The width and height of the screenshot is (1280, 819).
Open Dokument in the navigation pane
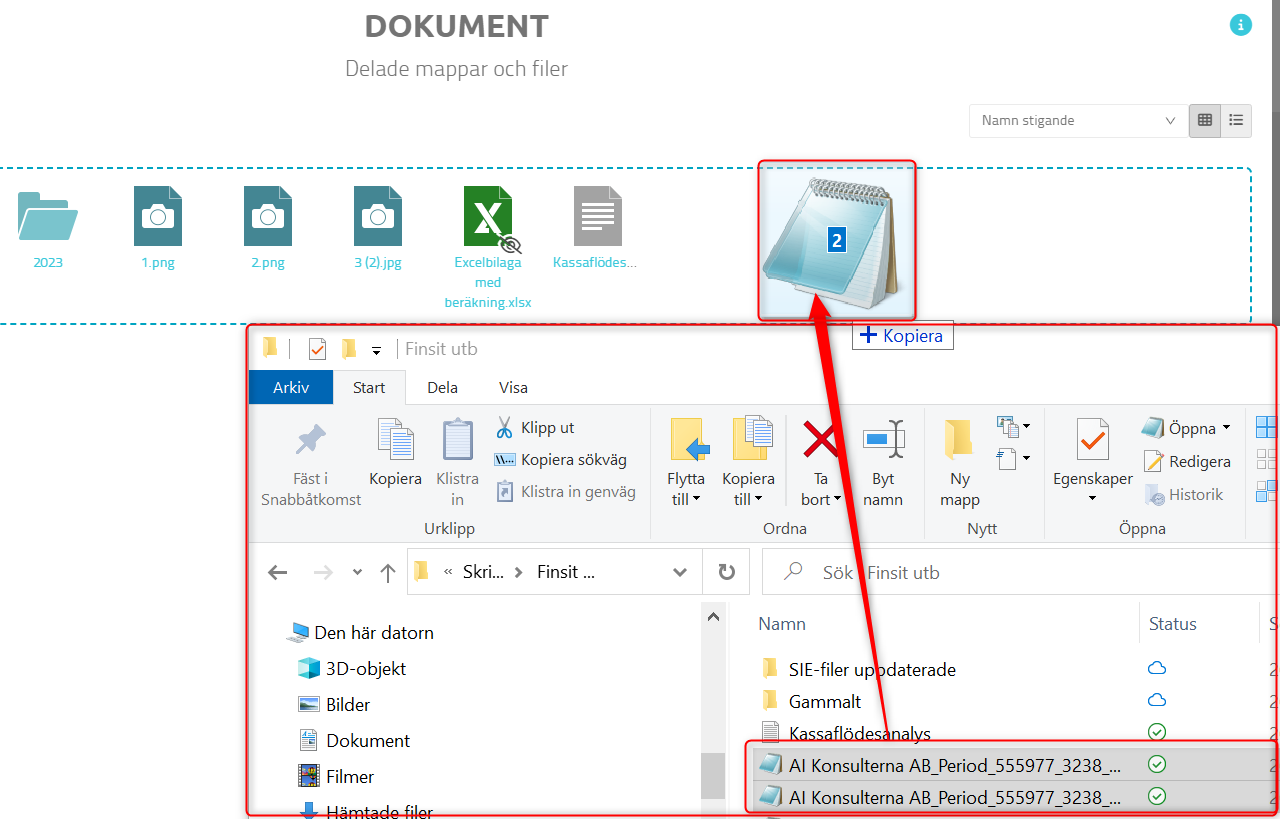(x=354, y=741)
